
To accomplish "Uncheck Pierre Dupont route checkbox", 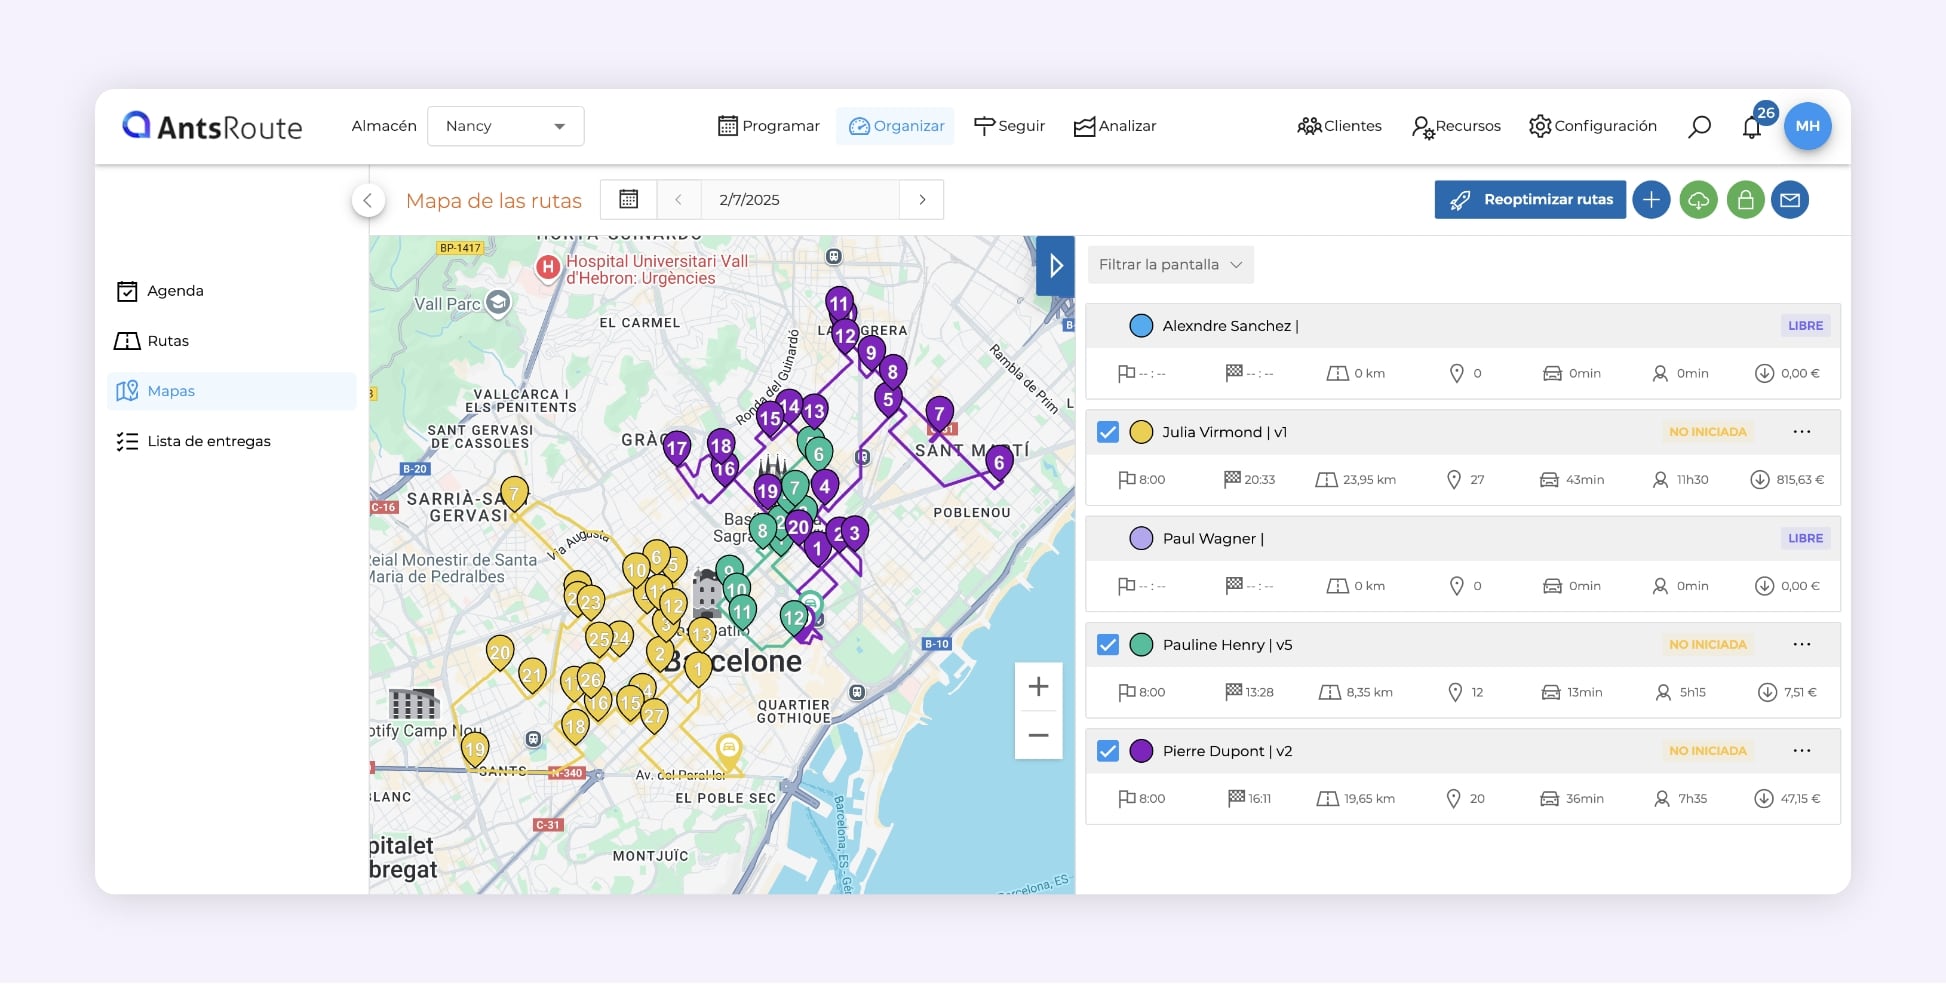I will click(1108, 751).
